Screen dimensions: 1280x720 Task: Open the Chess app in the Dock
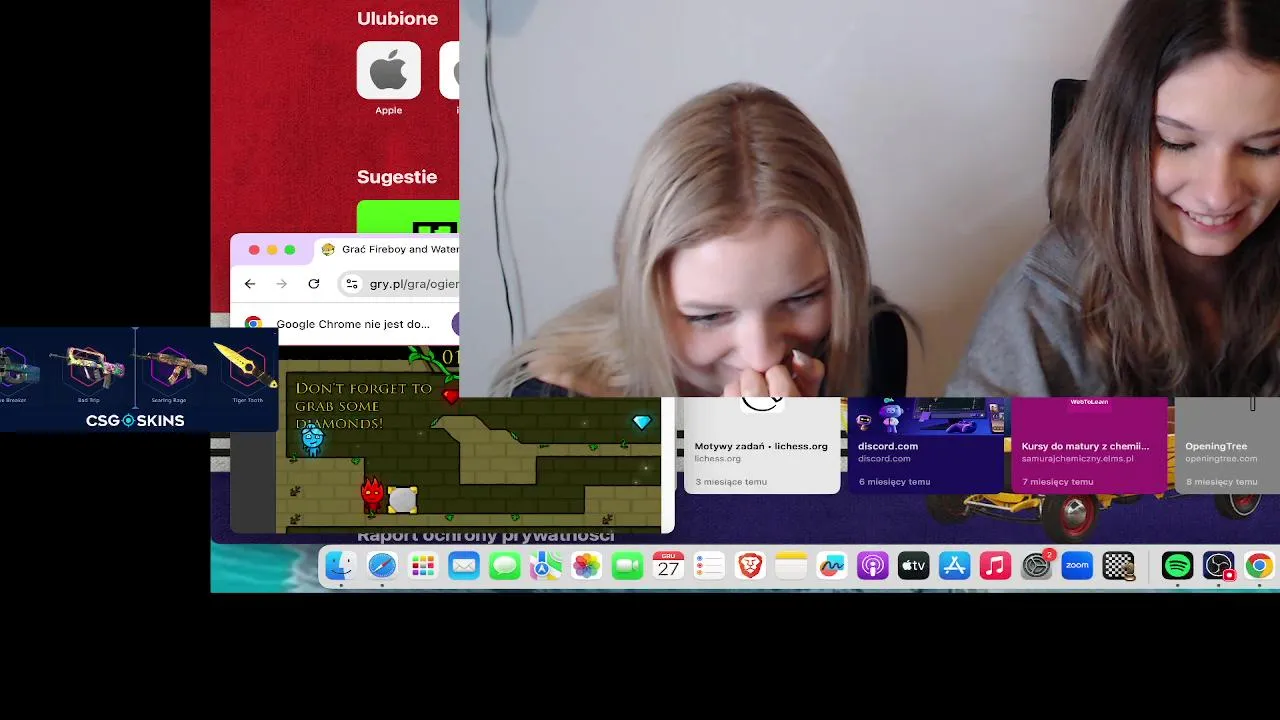pos(1118,567)
